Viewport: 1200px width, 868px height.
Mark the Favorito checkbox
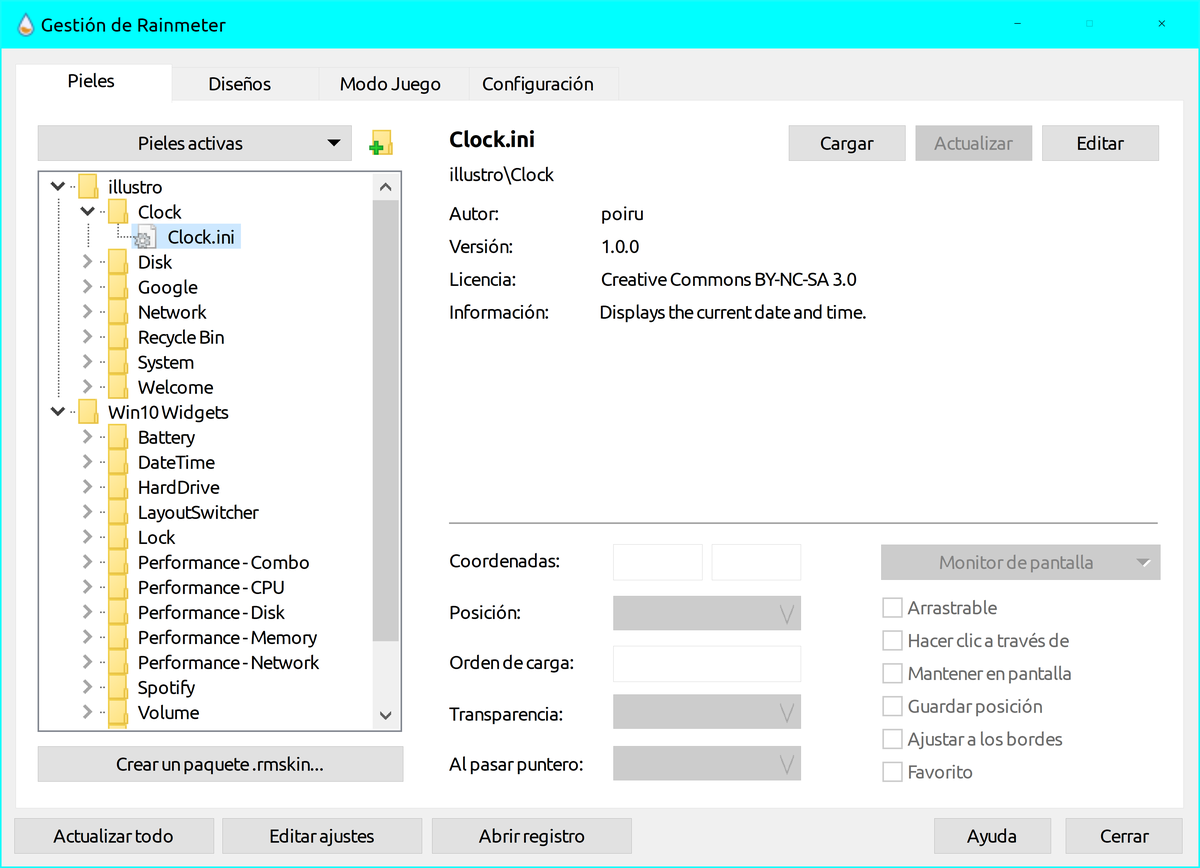[892, 773]
